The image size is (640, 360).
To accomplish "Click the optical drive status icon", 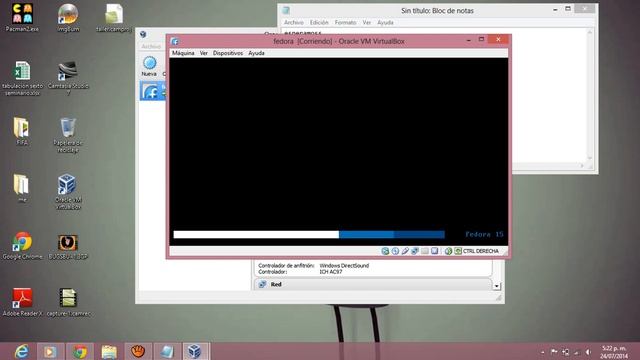I will (395, 251).
